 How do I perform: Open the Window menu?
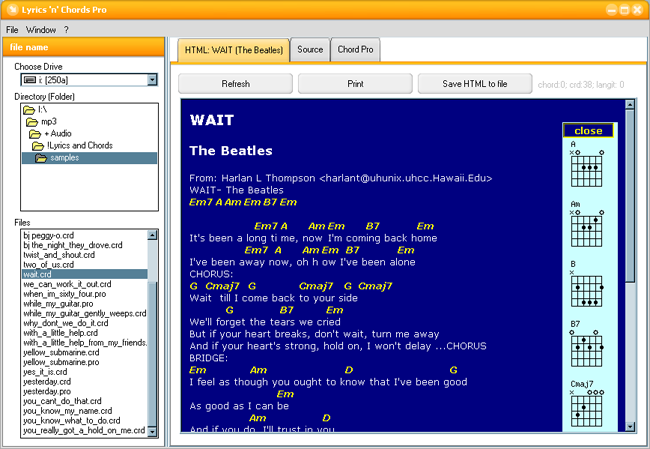(x=41, y=30)
